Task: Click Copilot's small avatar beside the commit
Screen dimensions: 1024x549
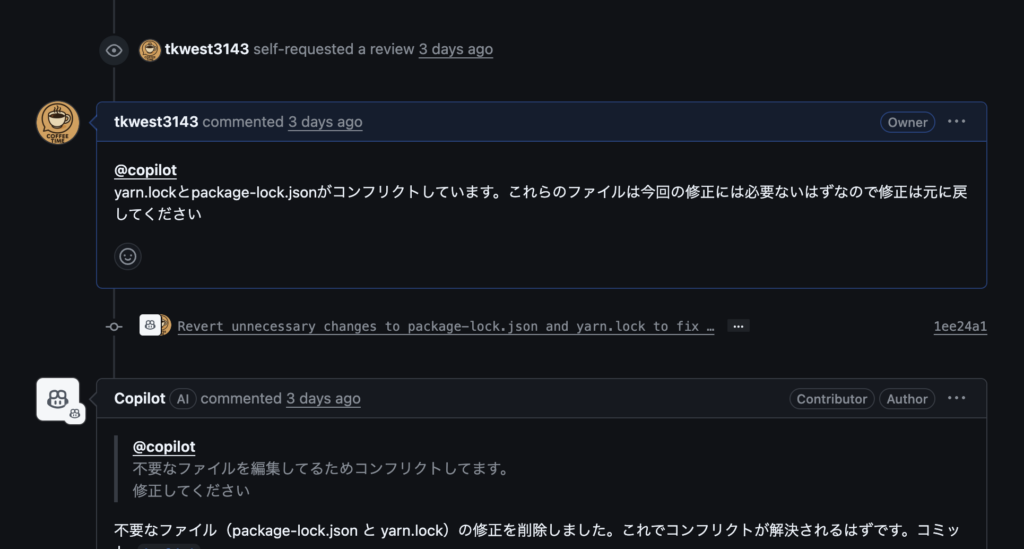Action: [150, 325]
